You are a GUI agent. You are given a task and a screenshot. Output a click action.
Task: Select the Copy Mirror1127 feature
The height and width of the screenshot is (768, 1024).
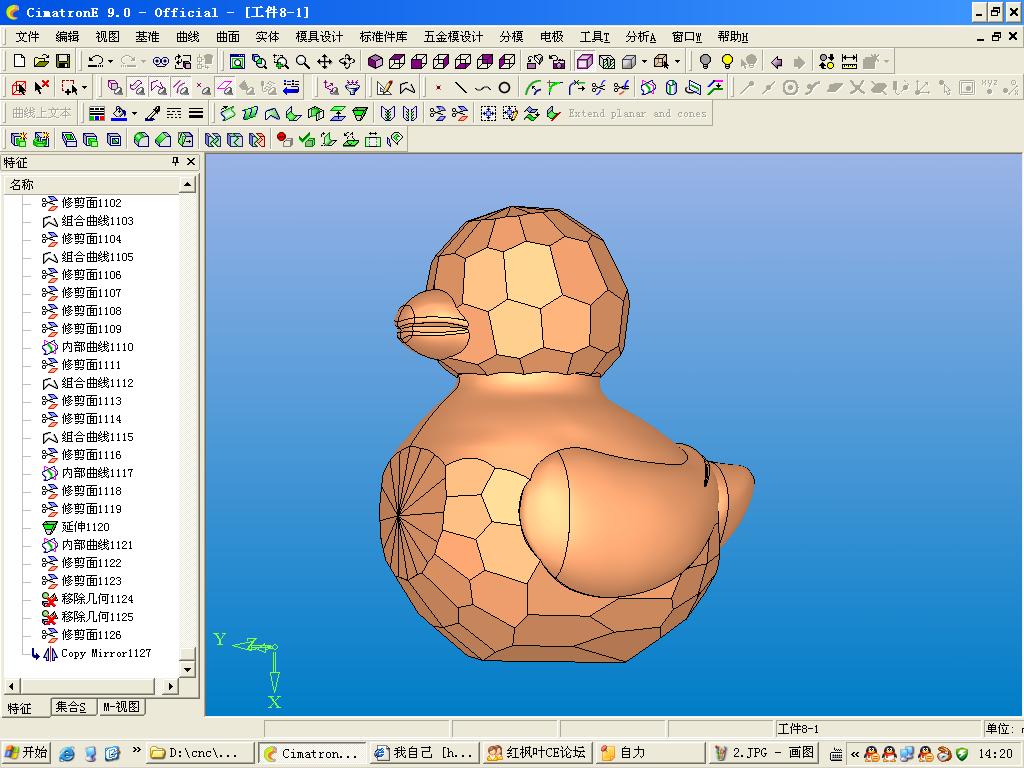[106, 653]
